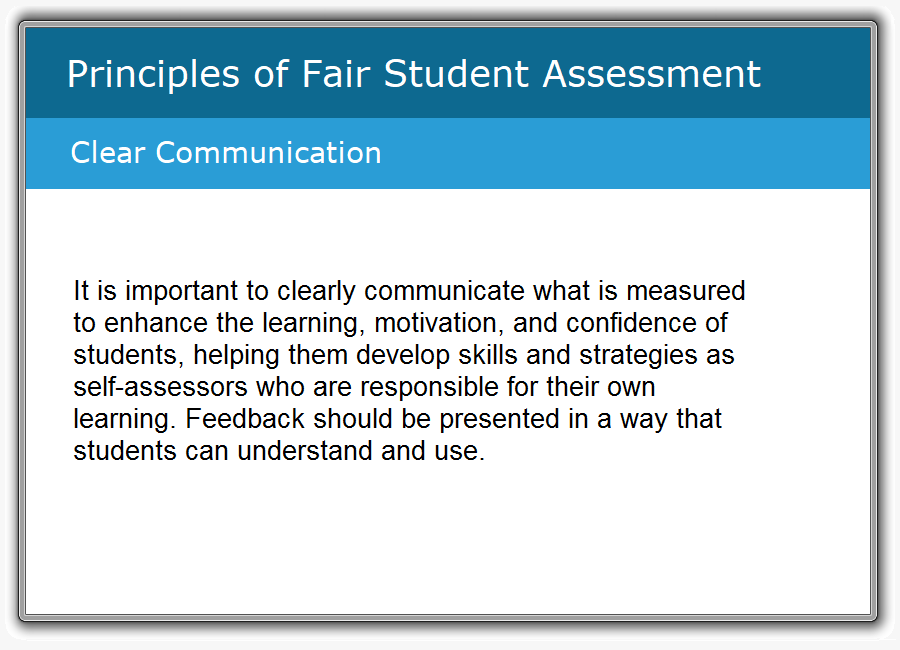
Task: Click the word 'Principles' in the title
Action: (x=153, y=75)
